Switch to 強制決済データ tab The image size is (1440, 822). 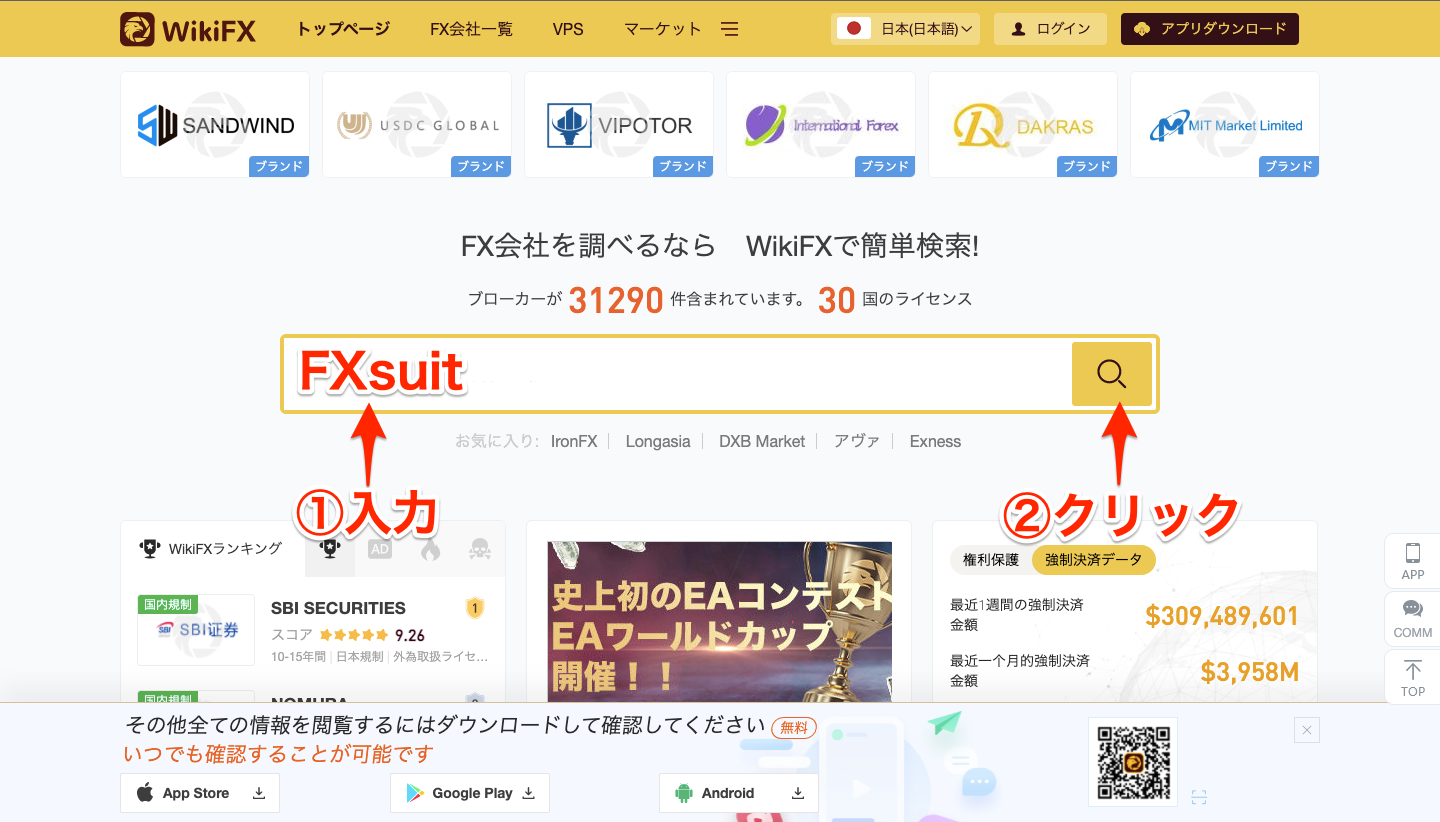pyautogui.click(x=1093, y=560)
